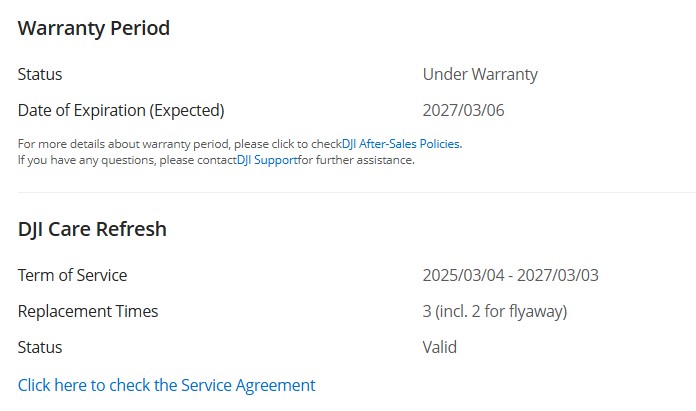Screen dimensions: 696x411
Task: Click the Status label under DJI Care Refresh
Action: click(40, 347)
